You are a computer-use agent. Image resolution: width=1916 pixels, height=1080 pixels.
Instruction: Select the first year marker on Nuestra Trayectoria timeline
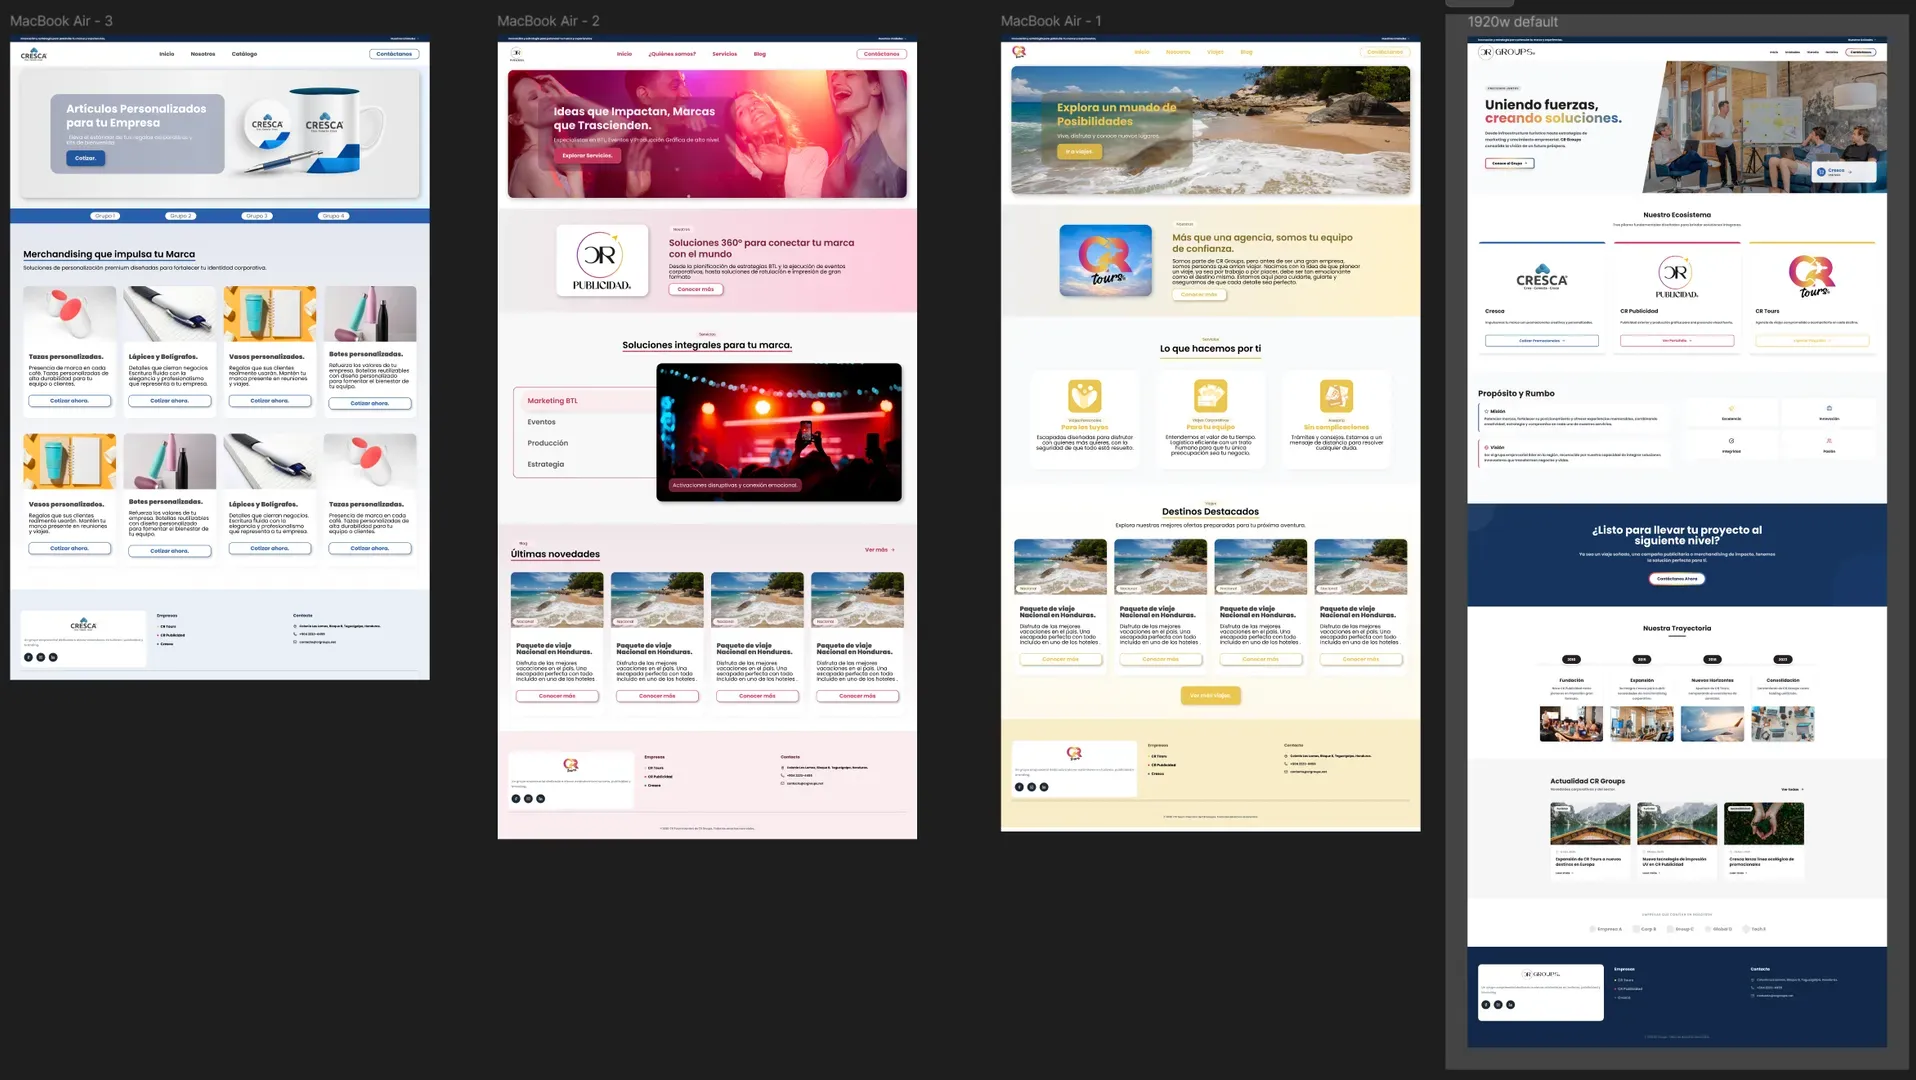point(1571,659)
